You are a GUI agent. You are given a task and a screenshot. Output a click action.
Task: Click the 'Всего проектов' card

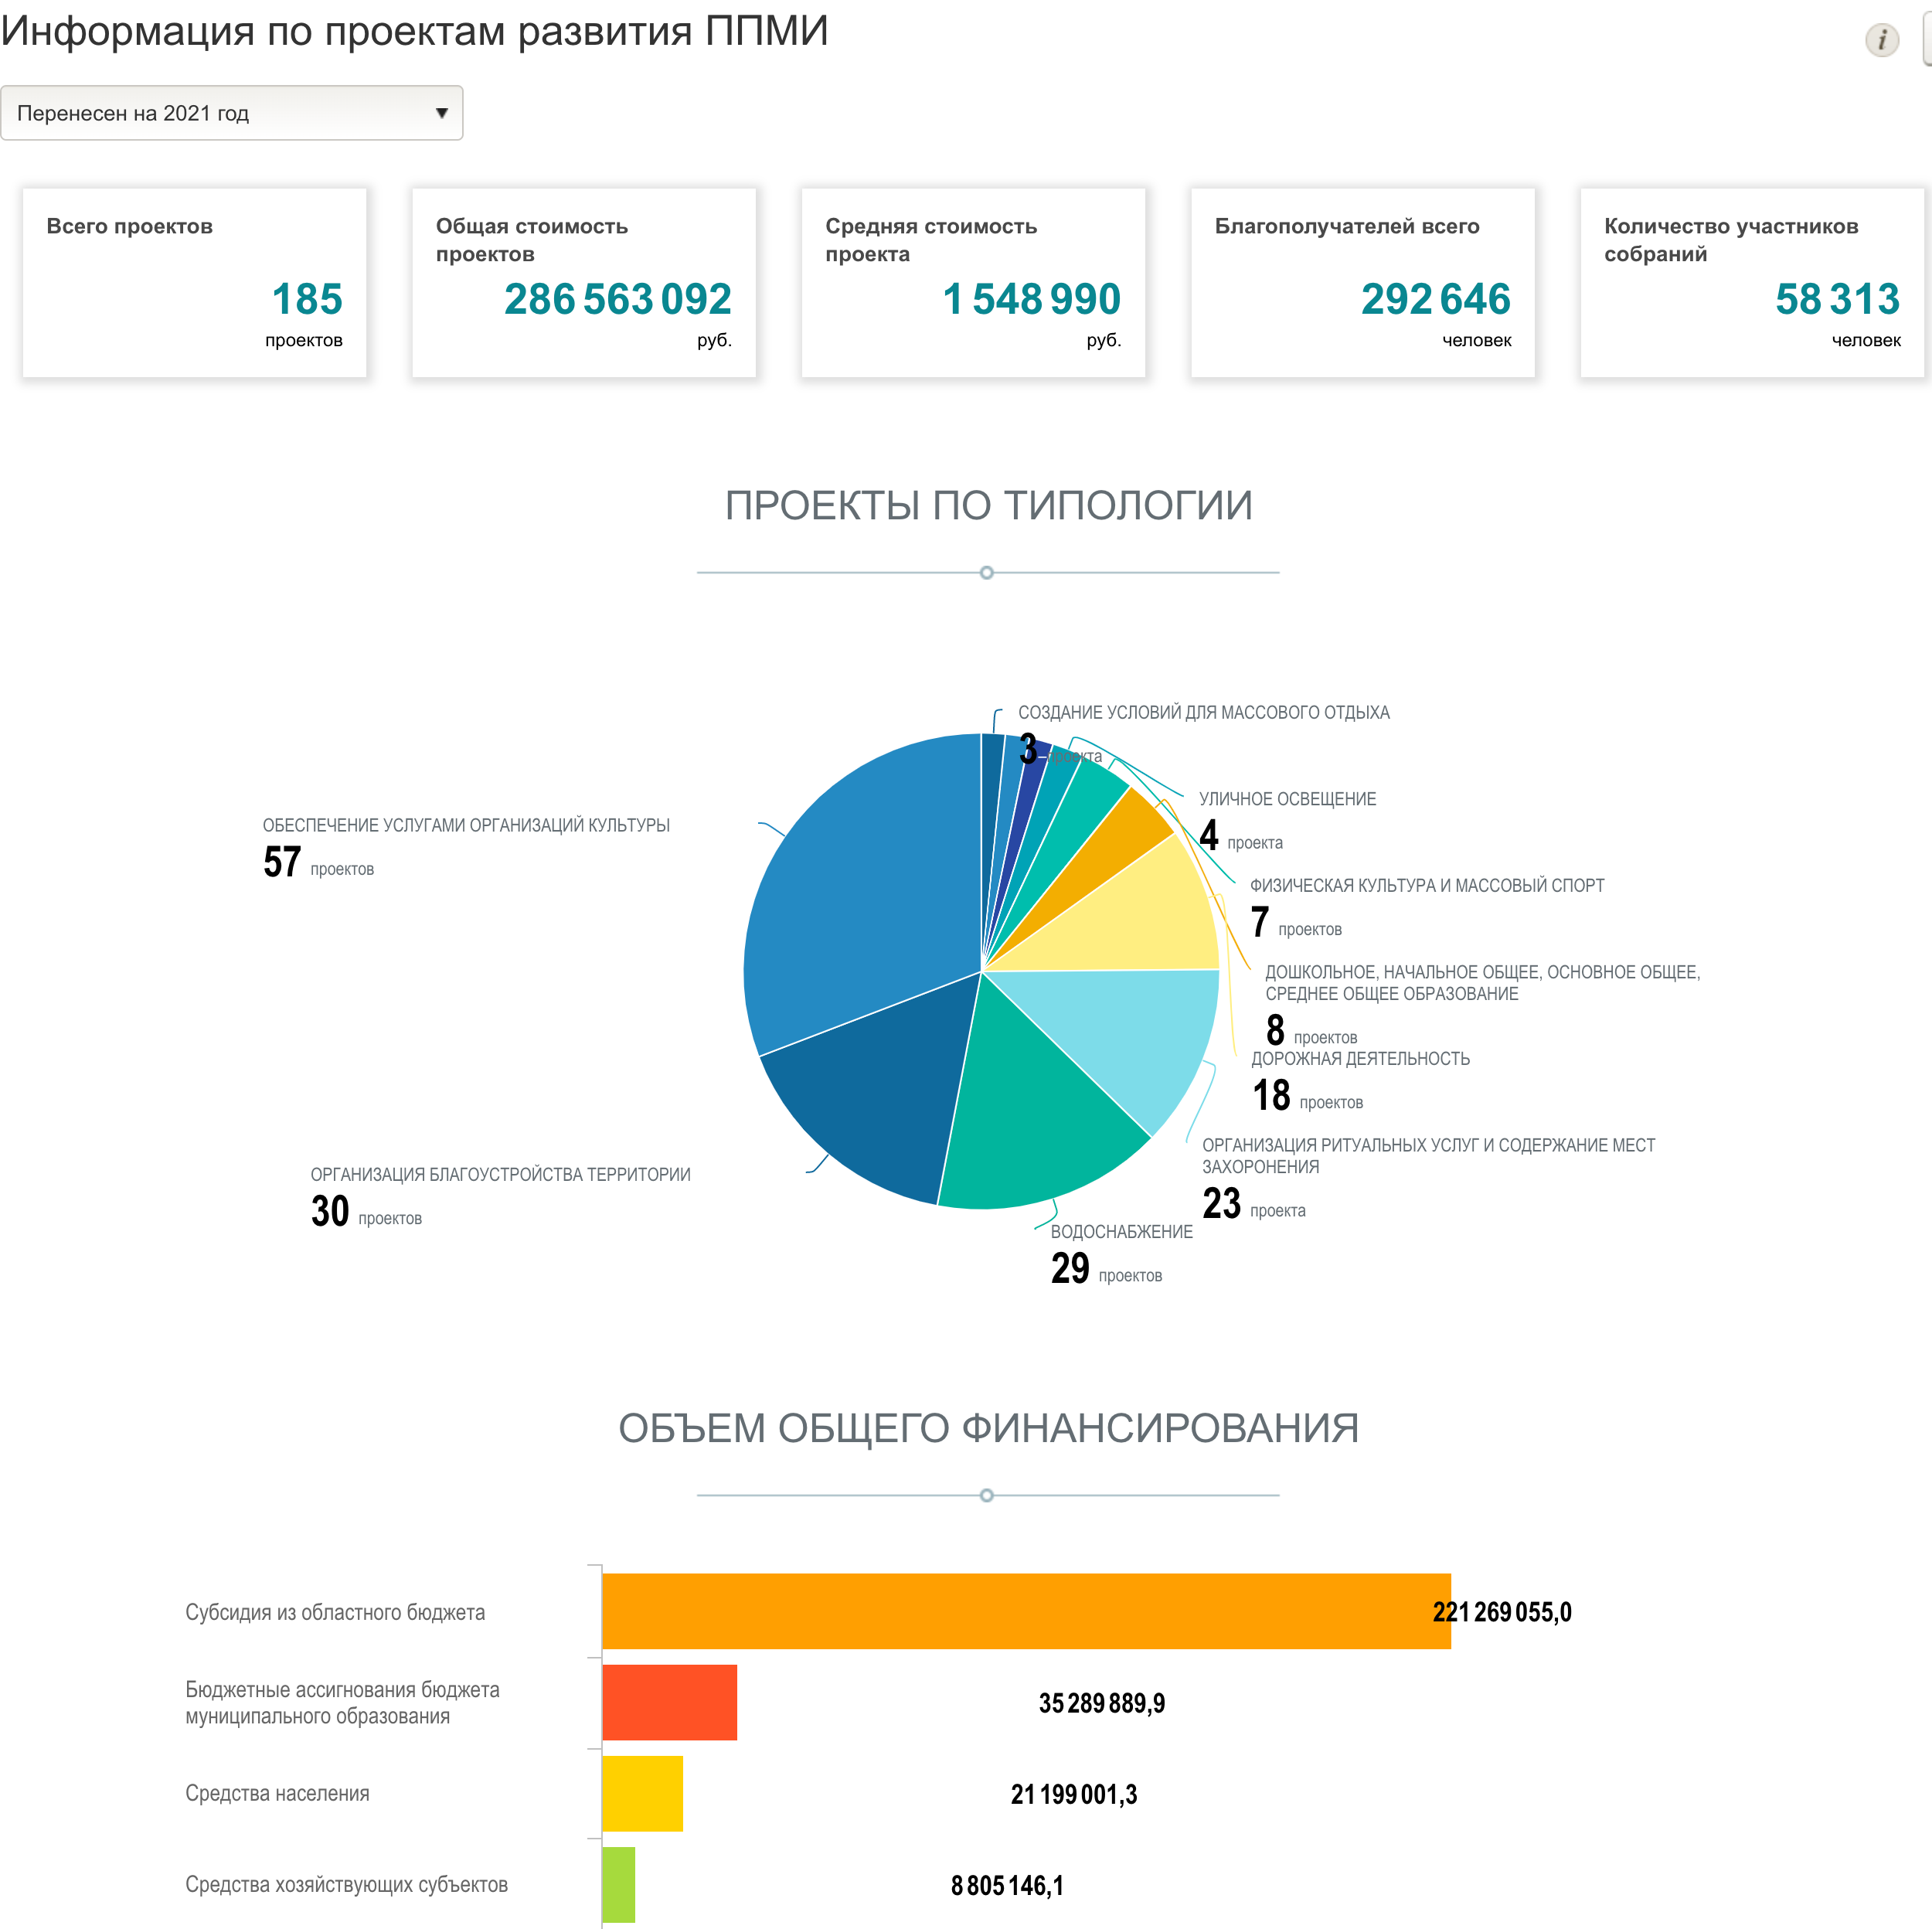click(195, 282)
